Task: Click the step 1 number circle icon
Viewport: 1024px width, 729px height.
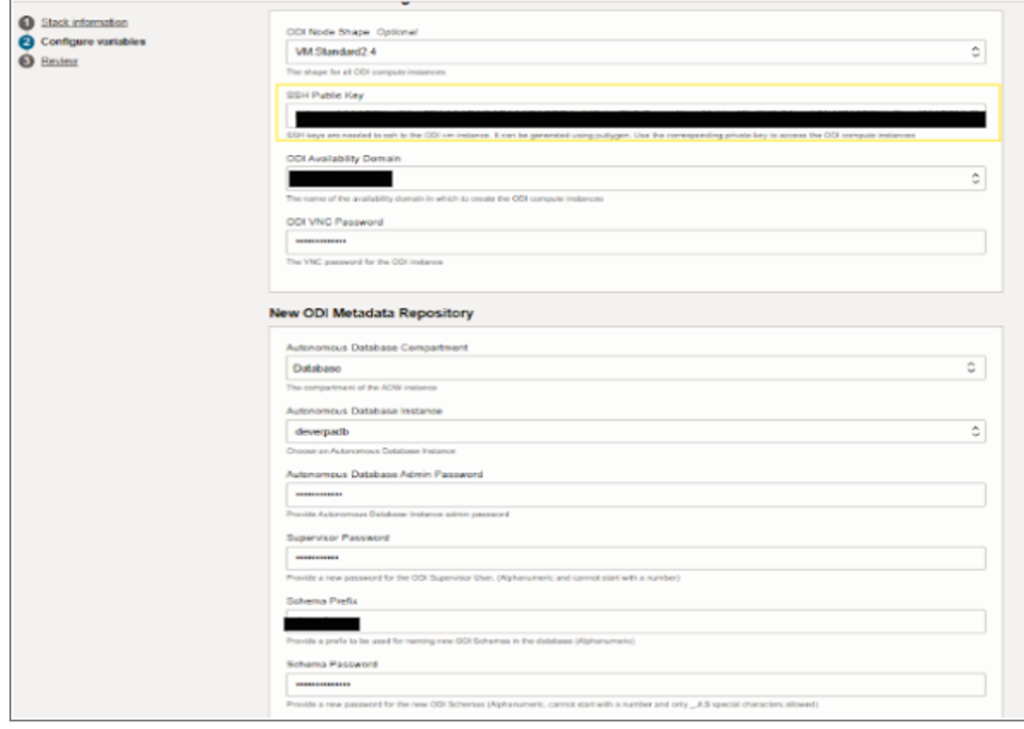Action: (26, 22)
